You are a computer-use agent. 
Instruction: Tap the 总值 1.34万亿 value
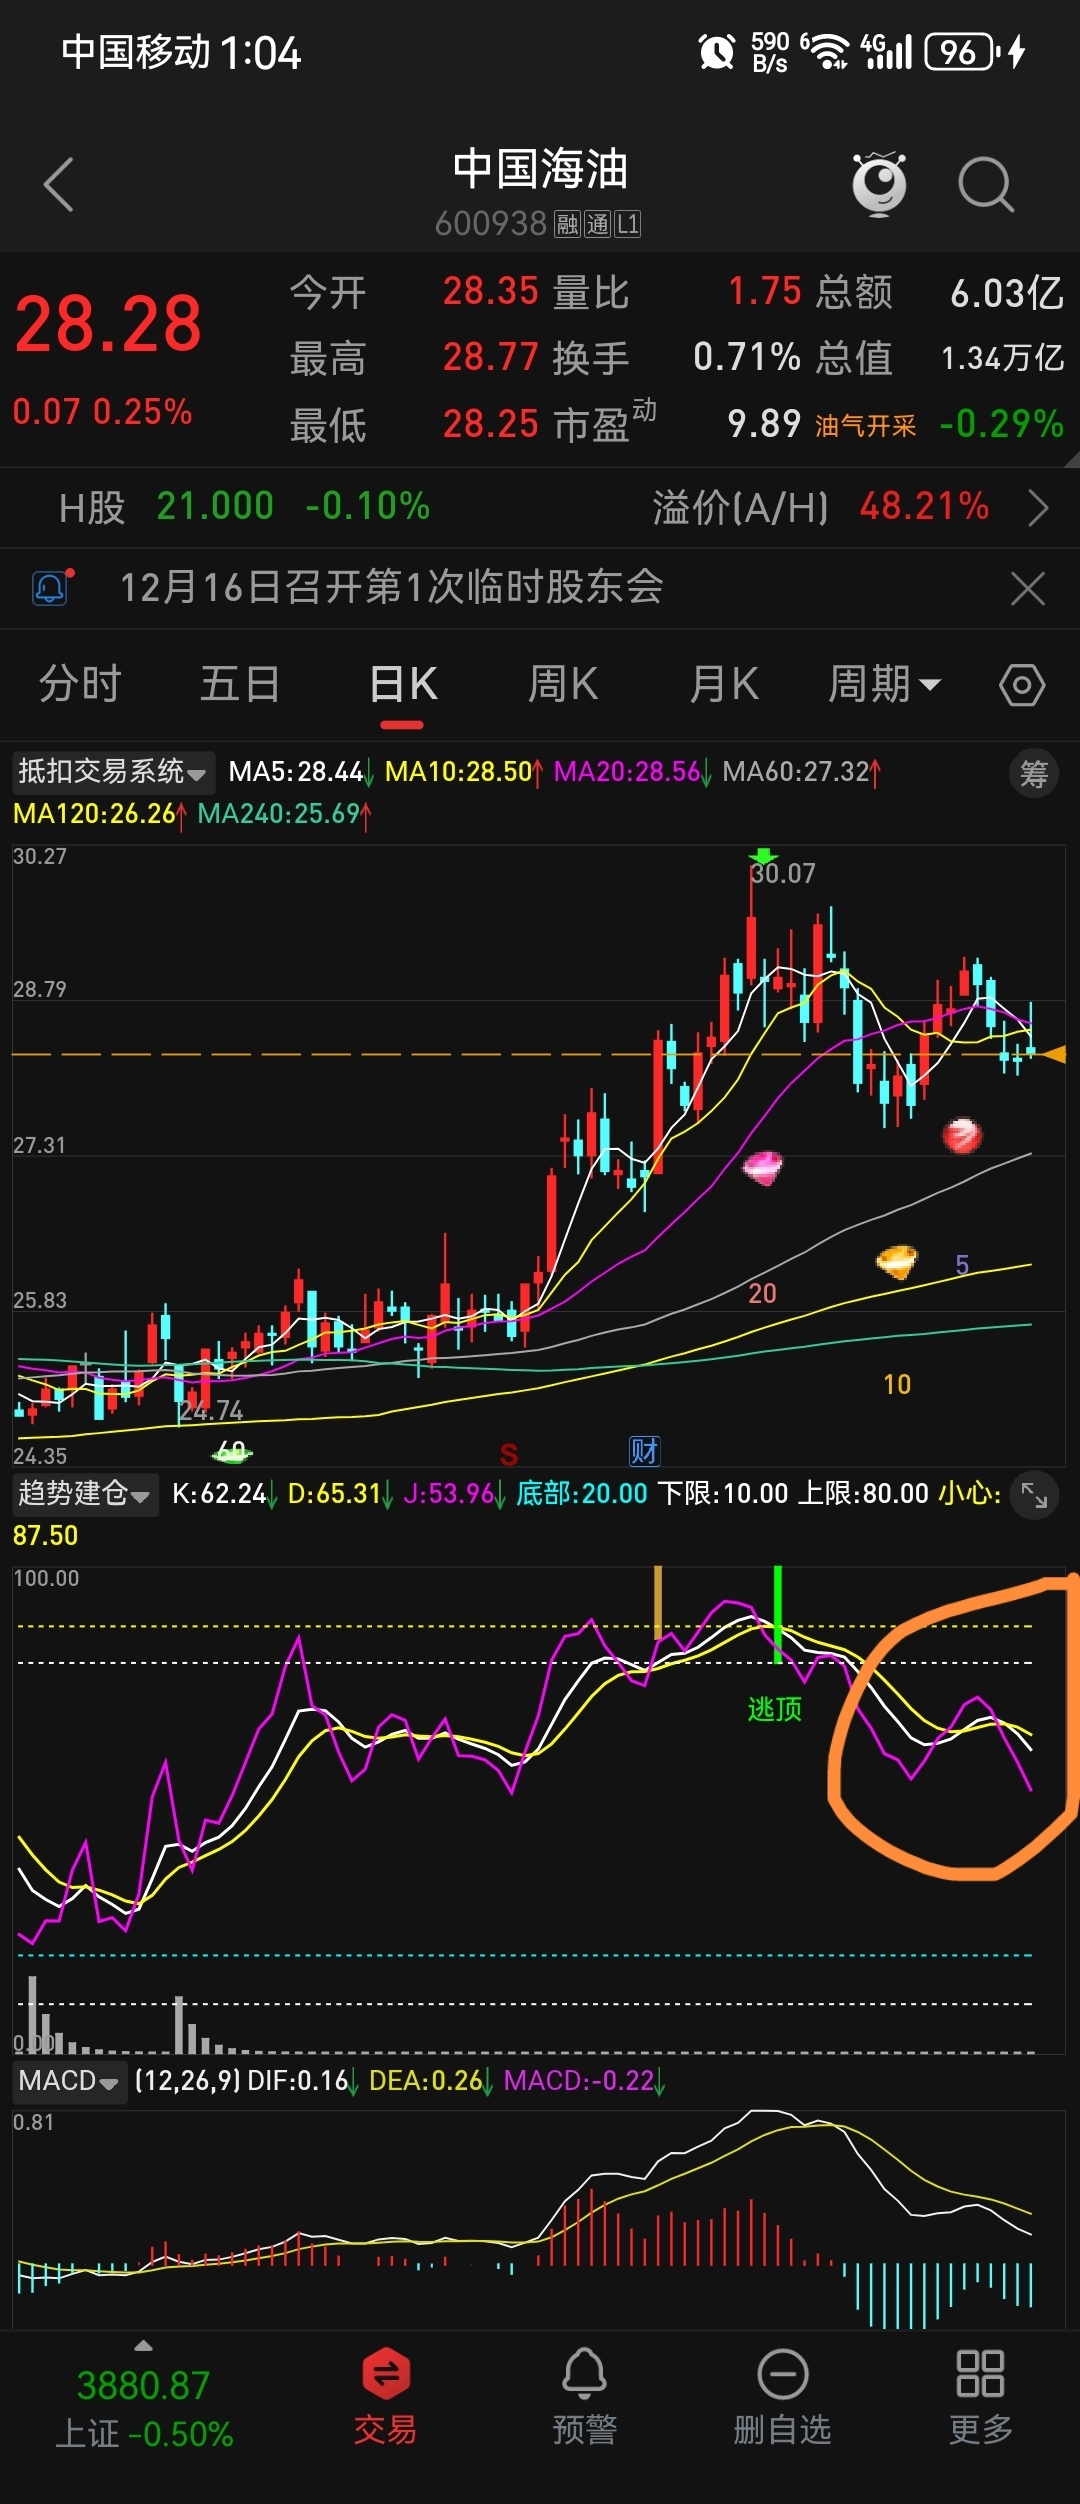[1002, 358]
